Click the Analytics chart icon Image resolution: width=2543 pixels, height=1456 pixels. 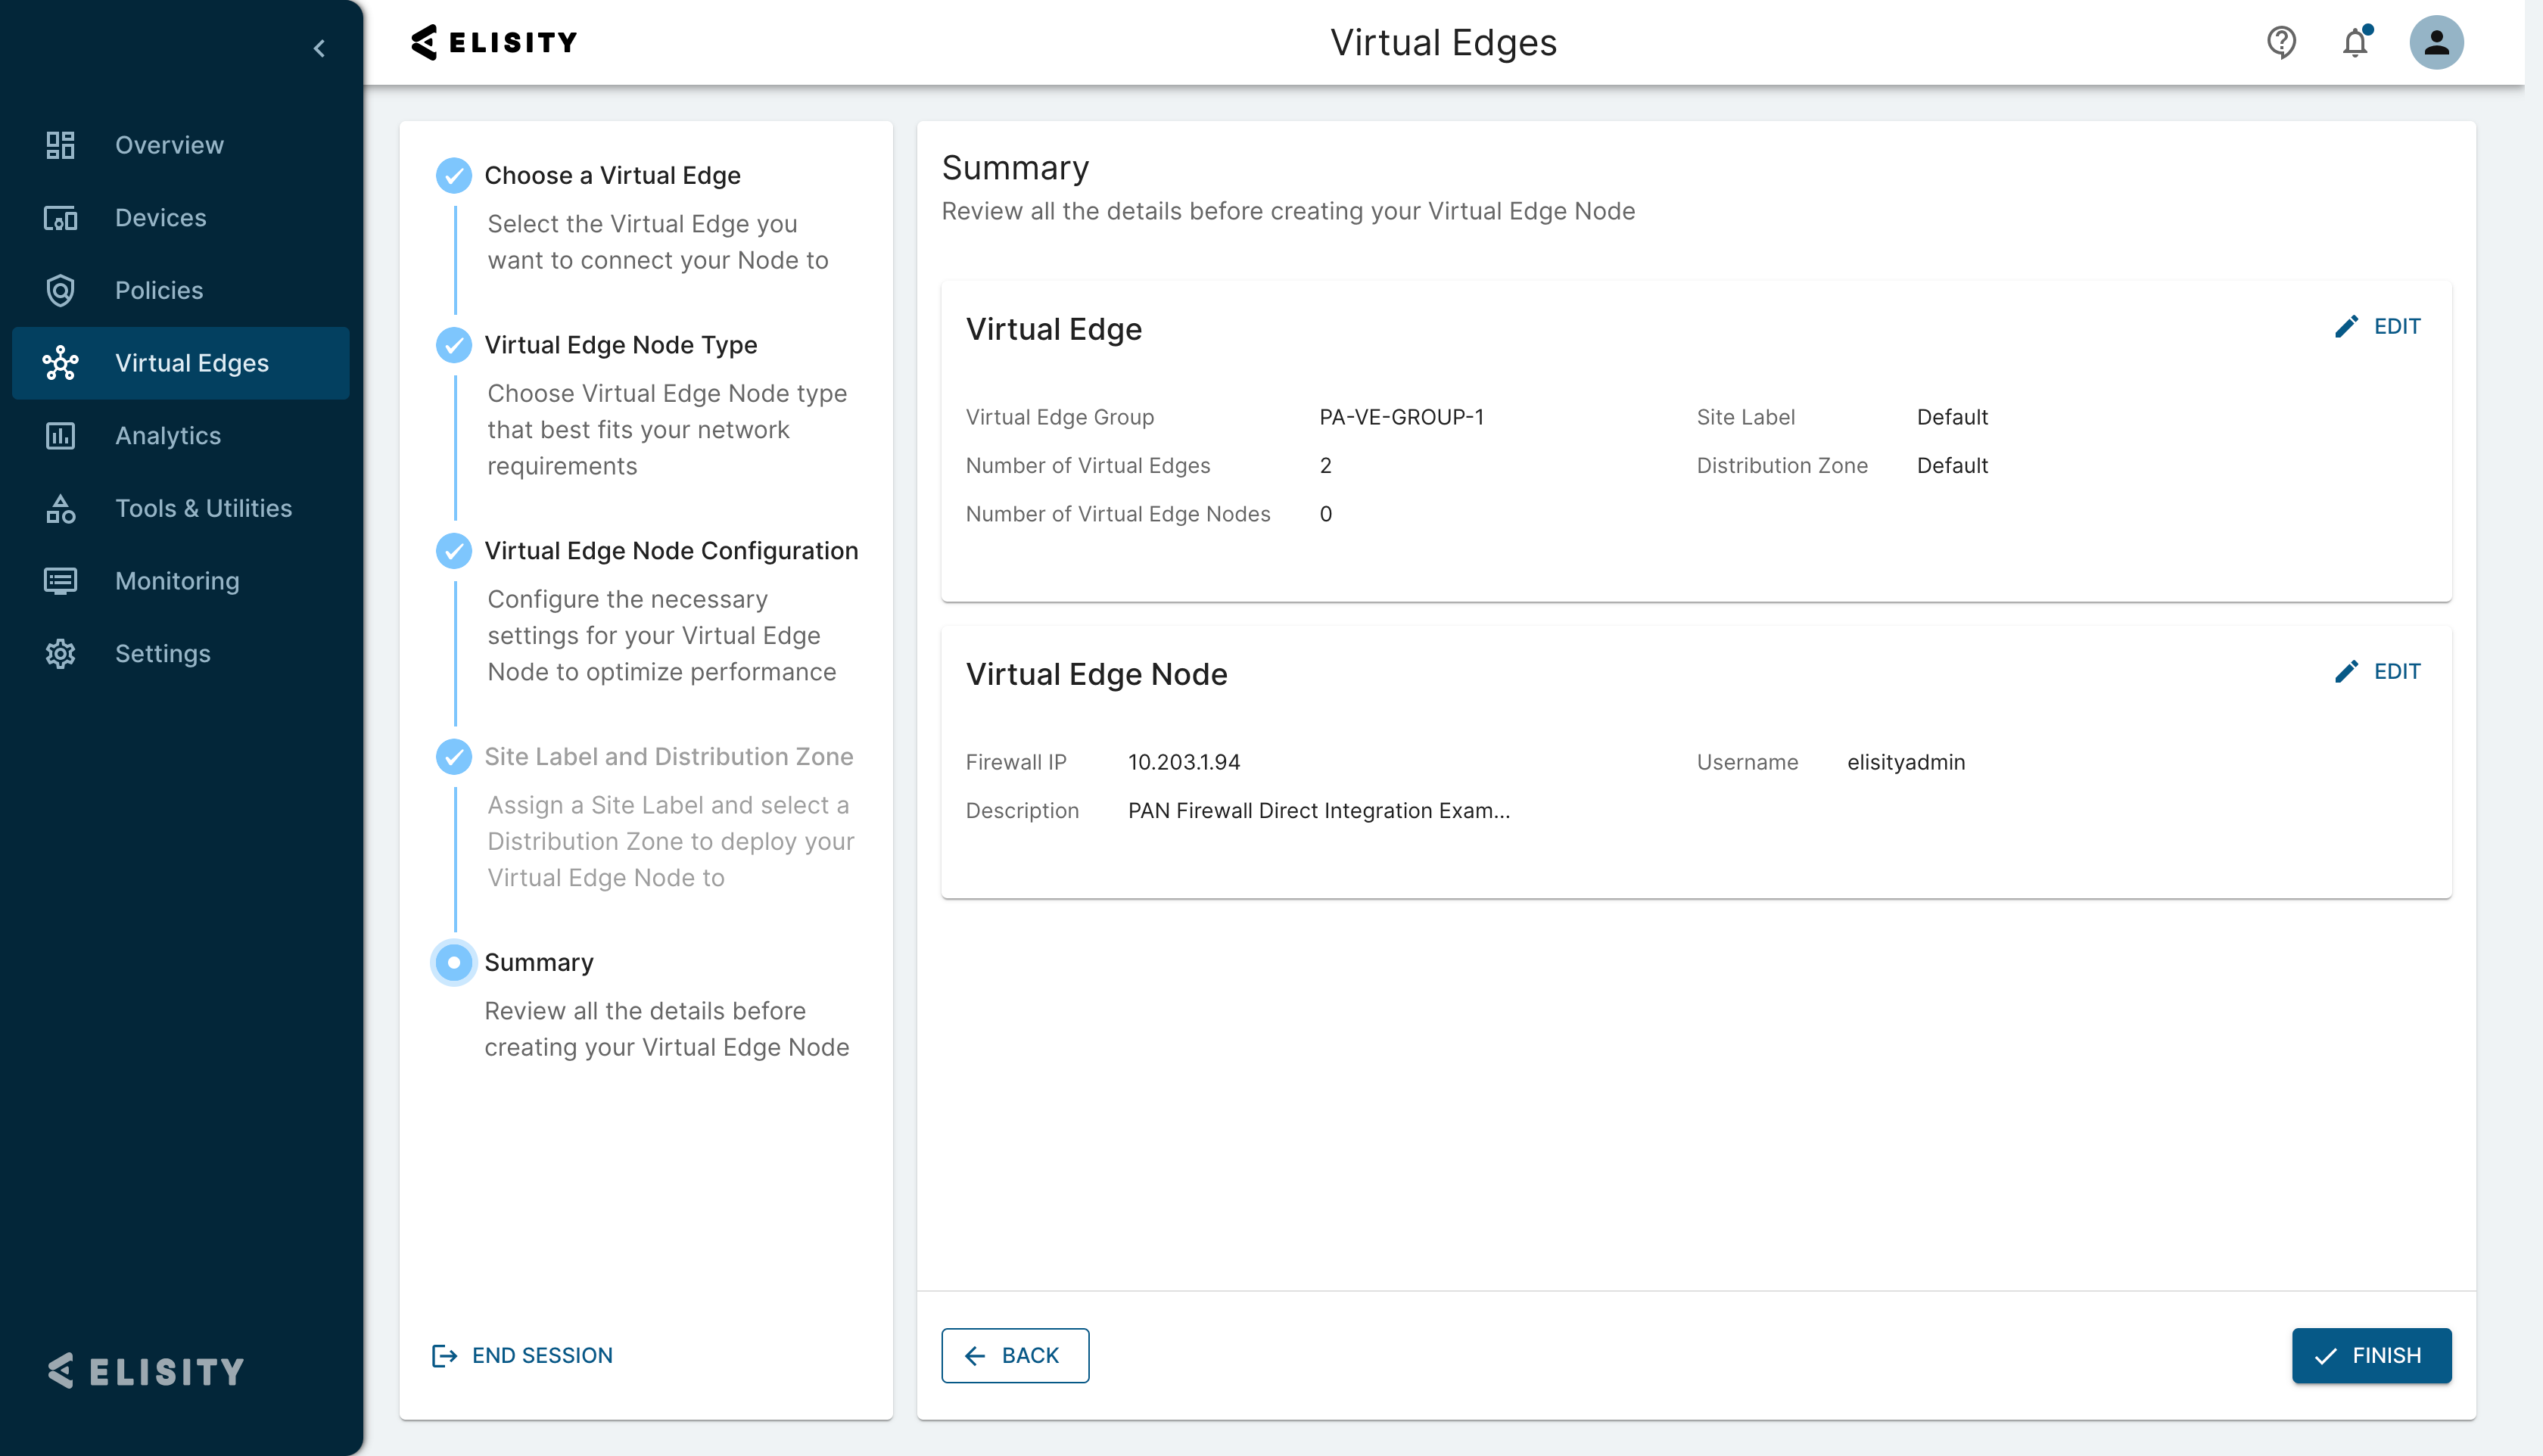pos(60,436)
